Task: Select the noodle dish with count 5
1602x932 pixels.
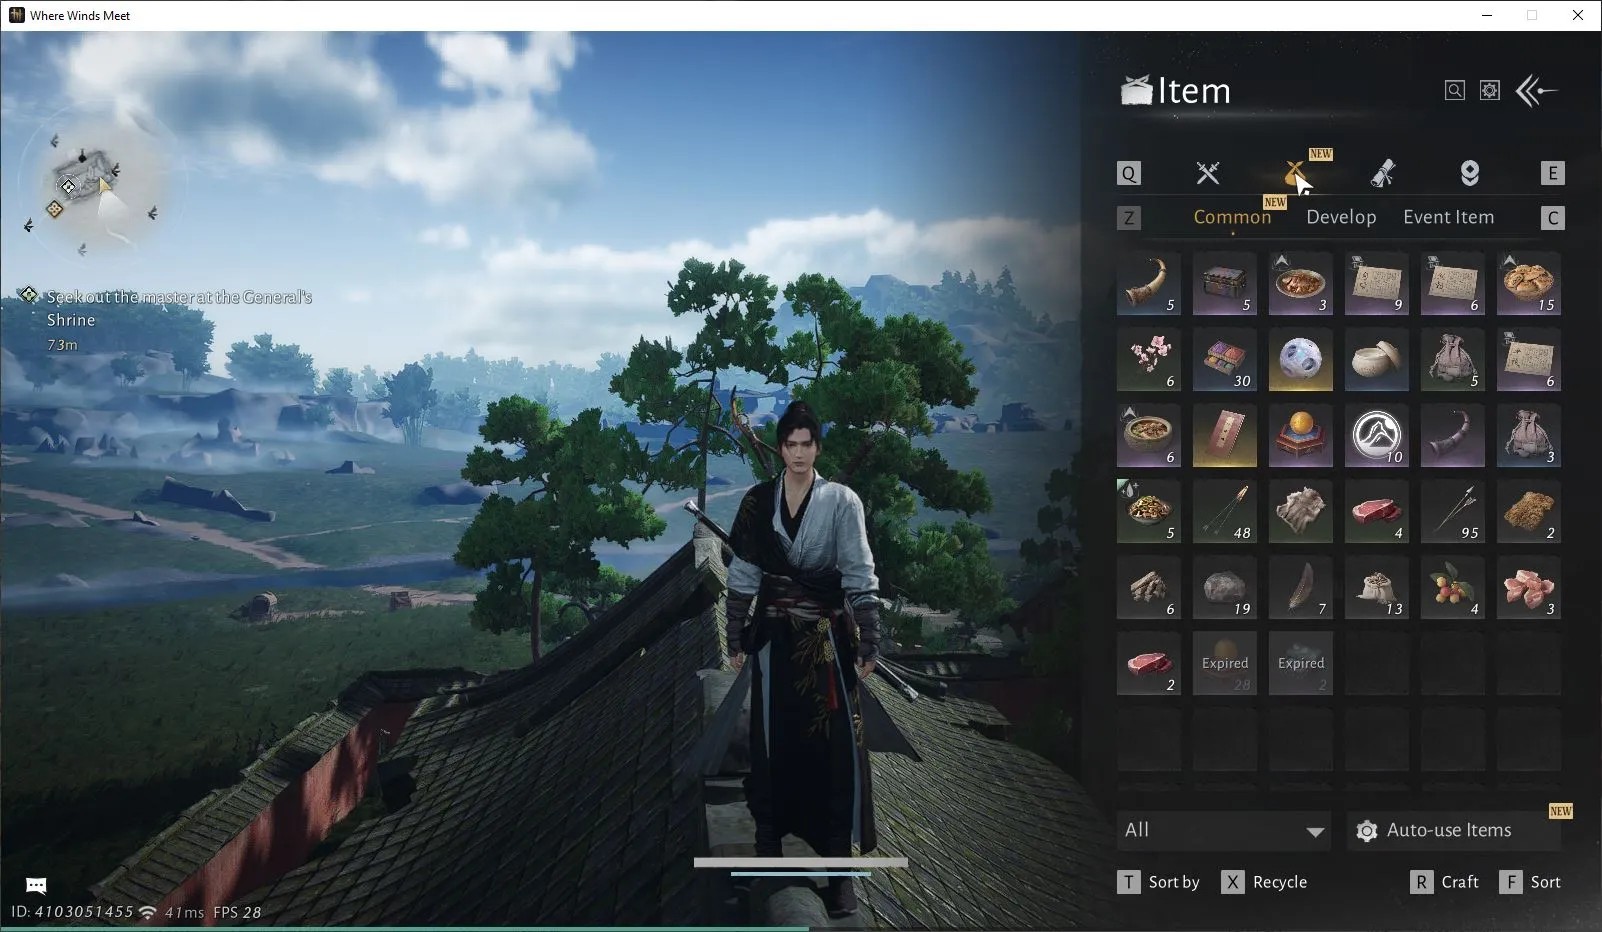Action: click(1149, 511)
